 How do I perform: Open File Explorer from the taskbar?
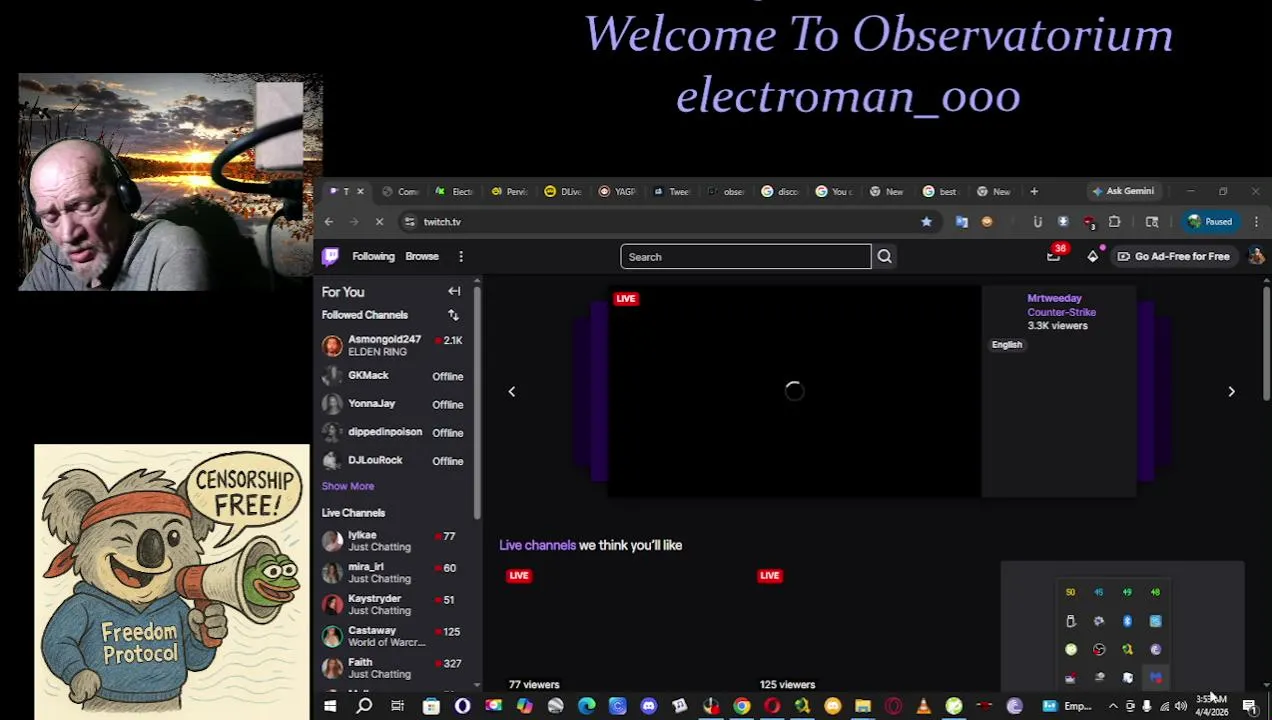click(x=862, y=706)
